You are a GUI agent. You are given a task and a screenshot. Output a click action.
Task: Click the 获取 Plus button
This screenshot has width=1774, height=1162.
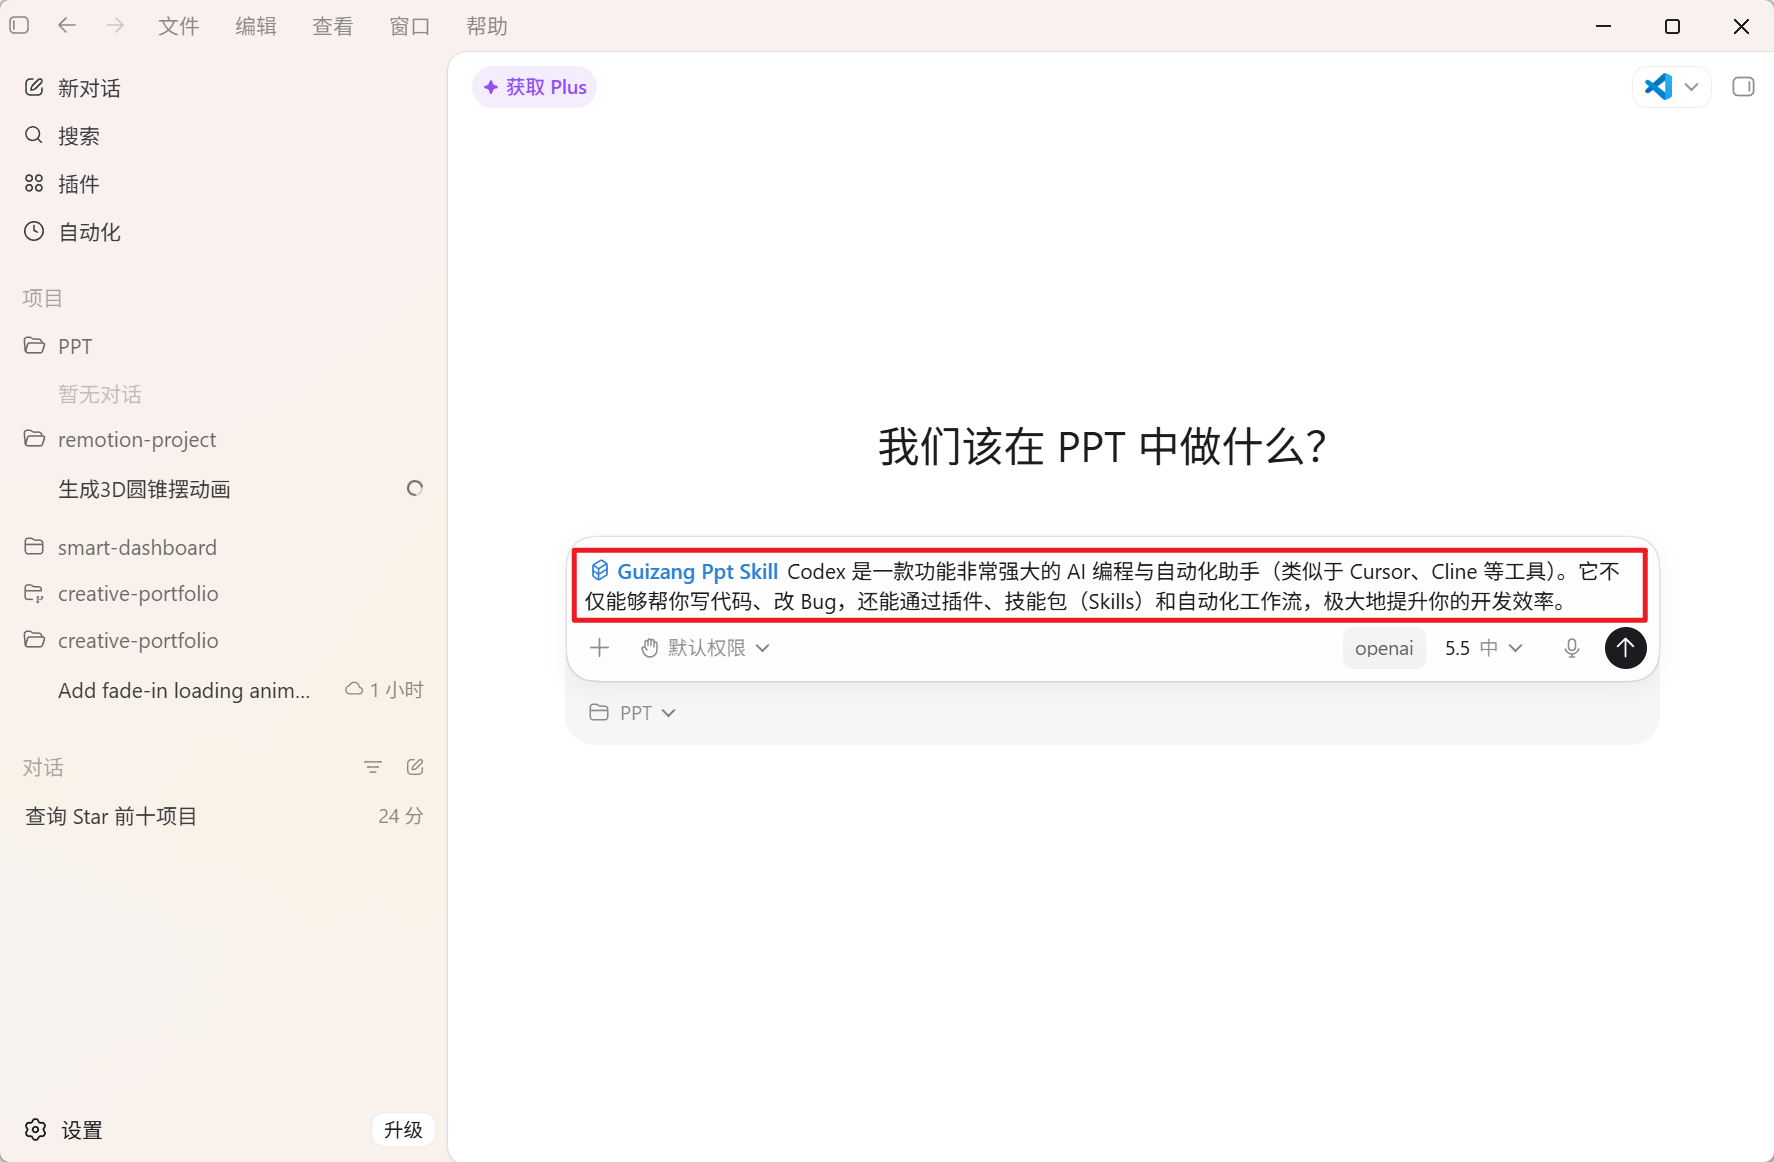[534, 87]
